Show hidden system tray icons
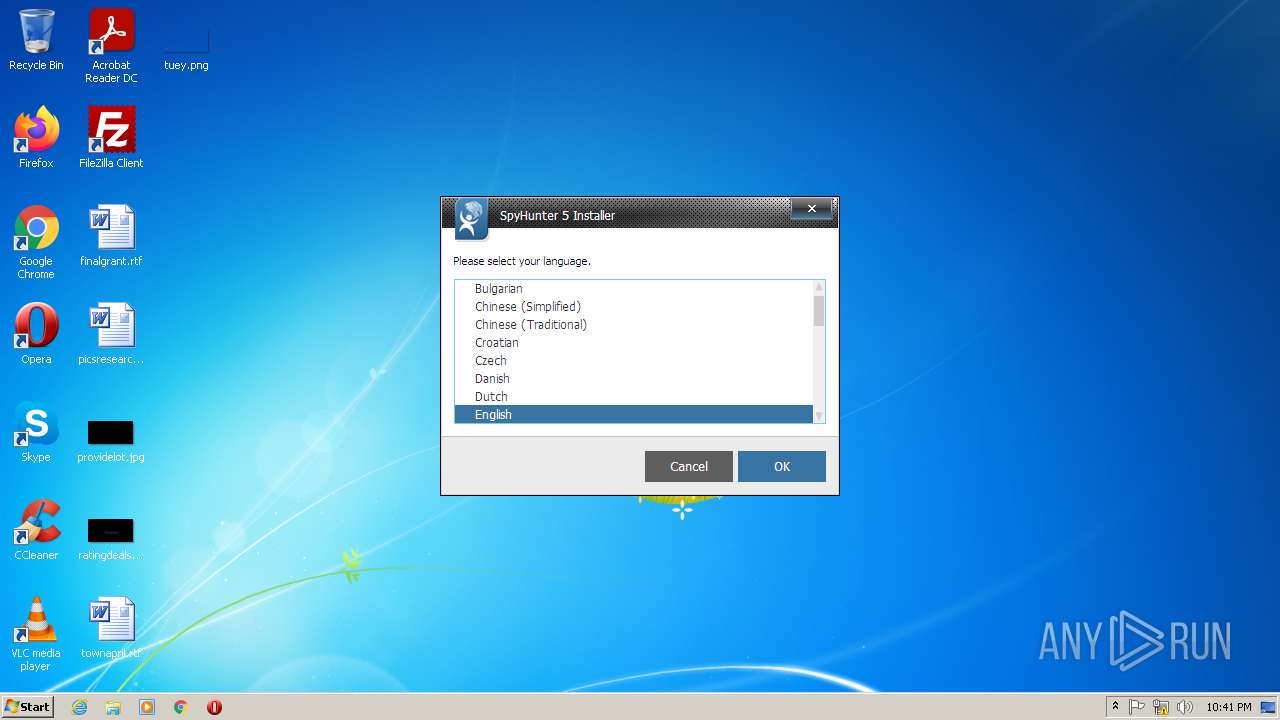1280x720 pixels. [1115, 707]
